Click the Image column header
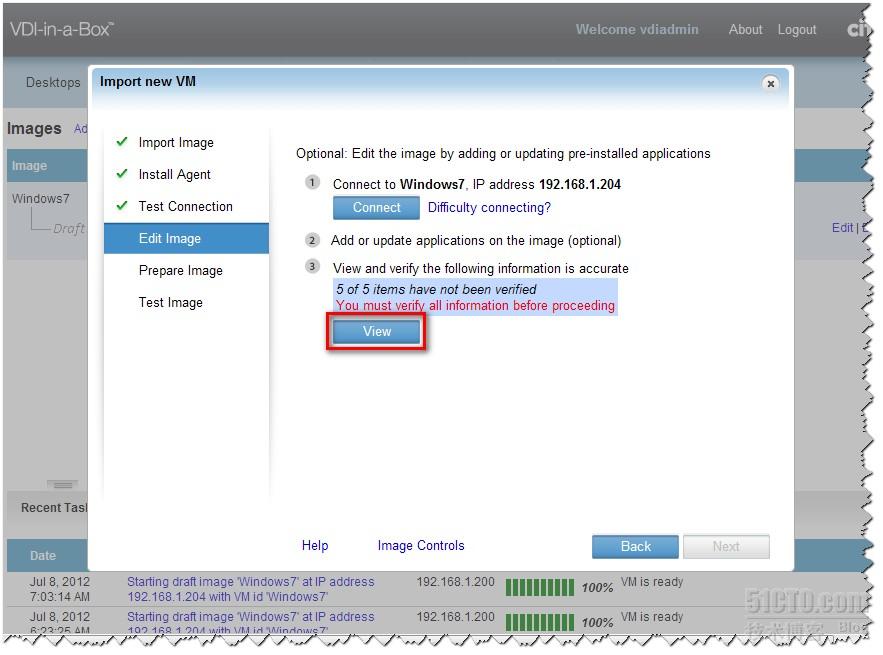 point(29,166)
